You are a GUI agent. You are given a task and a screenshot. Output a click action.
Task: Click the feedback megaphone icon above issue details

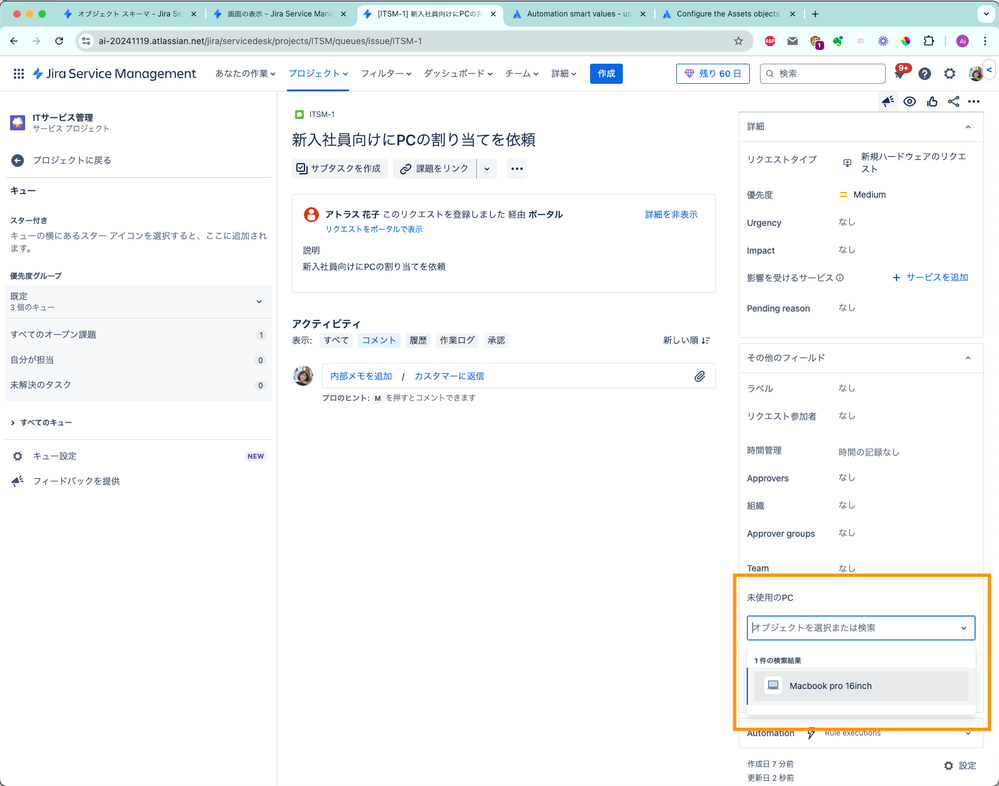[x=886, y=101]
